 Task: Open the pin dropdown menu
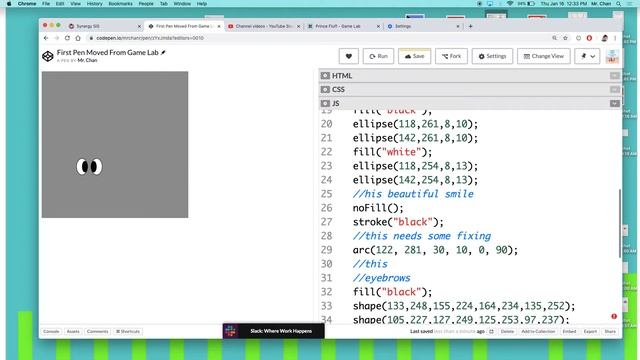(587, 56)
